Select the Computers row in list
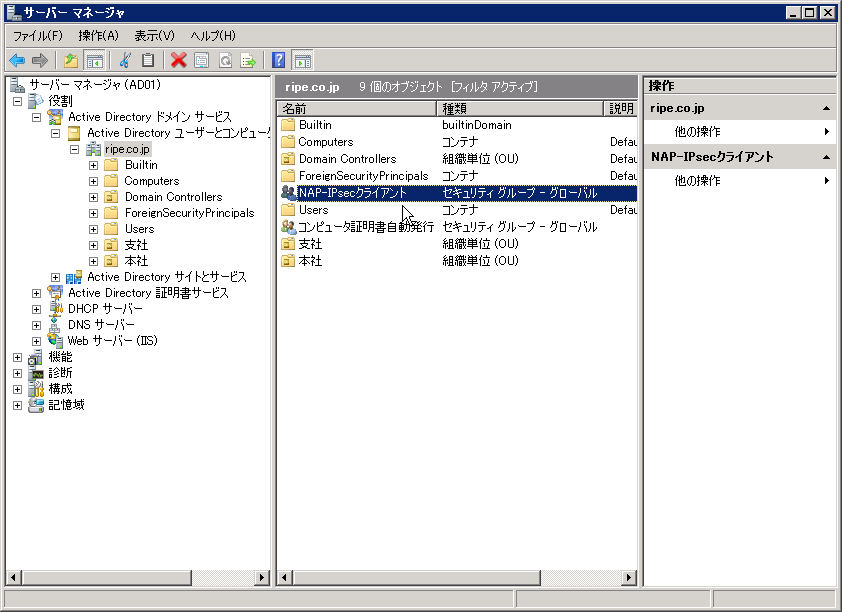This screenshot has height=612, width=842. [458, 142]
